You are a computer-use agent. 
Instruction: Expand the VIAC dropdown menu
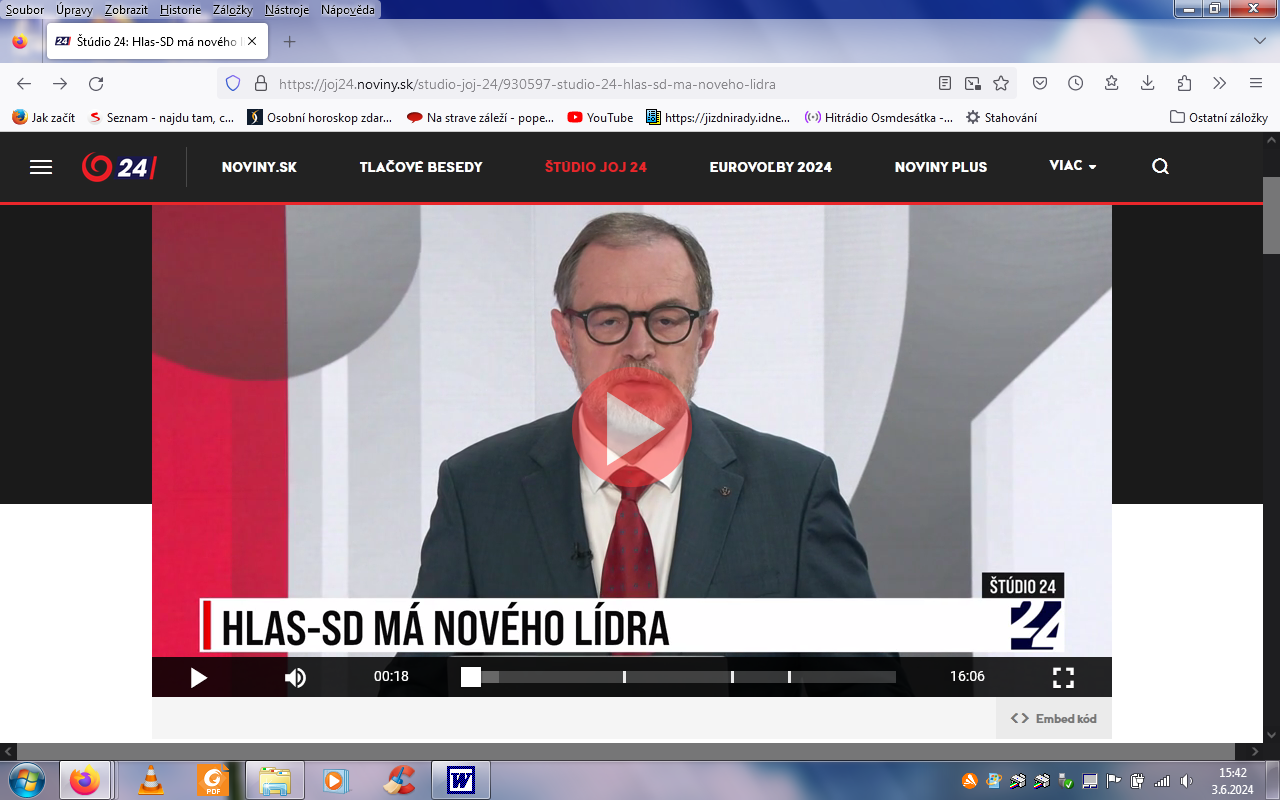(1072, 166)
